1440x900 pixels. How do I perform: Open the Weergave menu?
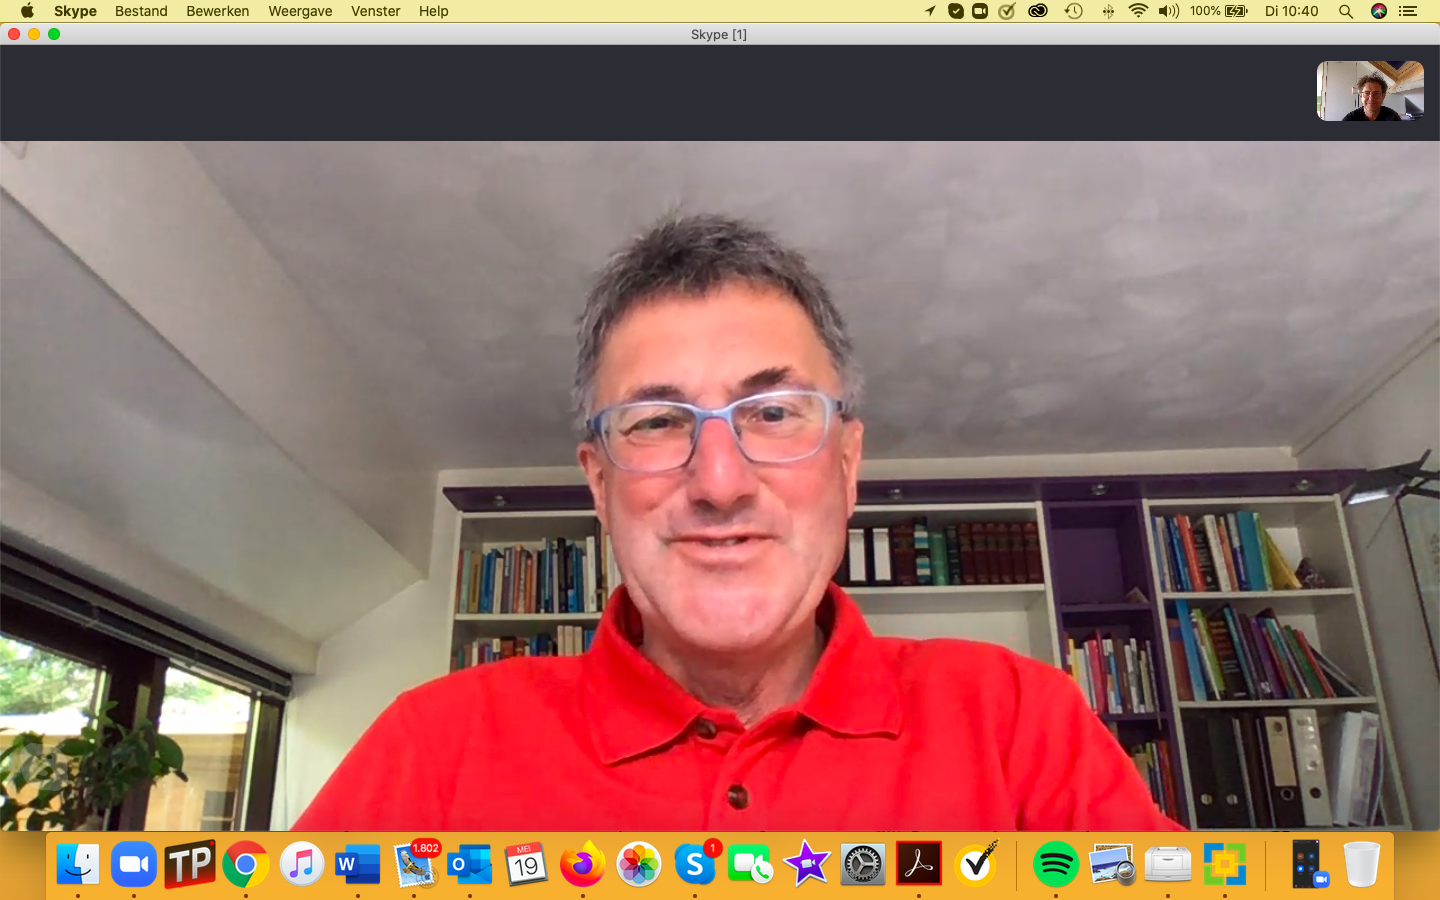click(300, 11)
